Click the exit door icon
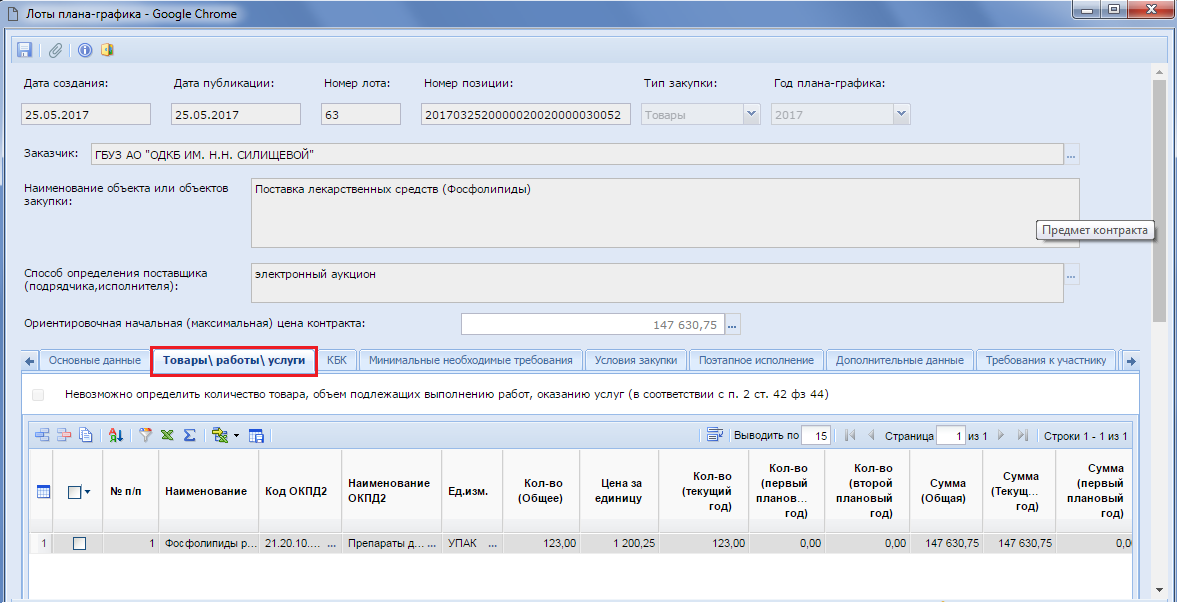Image resolution: width=1177 pixels, height=603 pixels. pyautogui.click(x=107, y=50)
